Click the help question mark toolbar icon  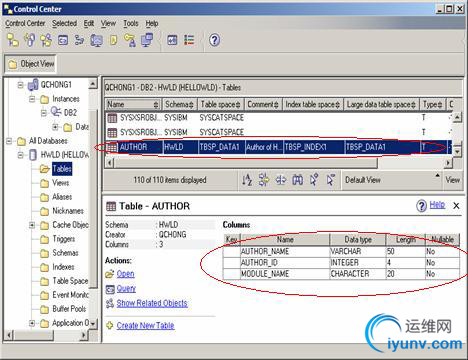pos(214,40)
